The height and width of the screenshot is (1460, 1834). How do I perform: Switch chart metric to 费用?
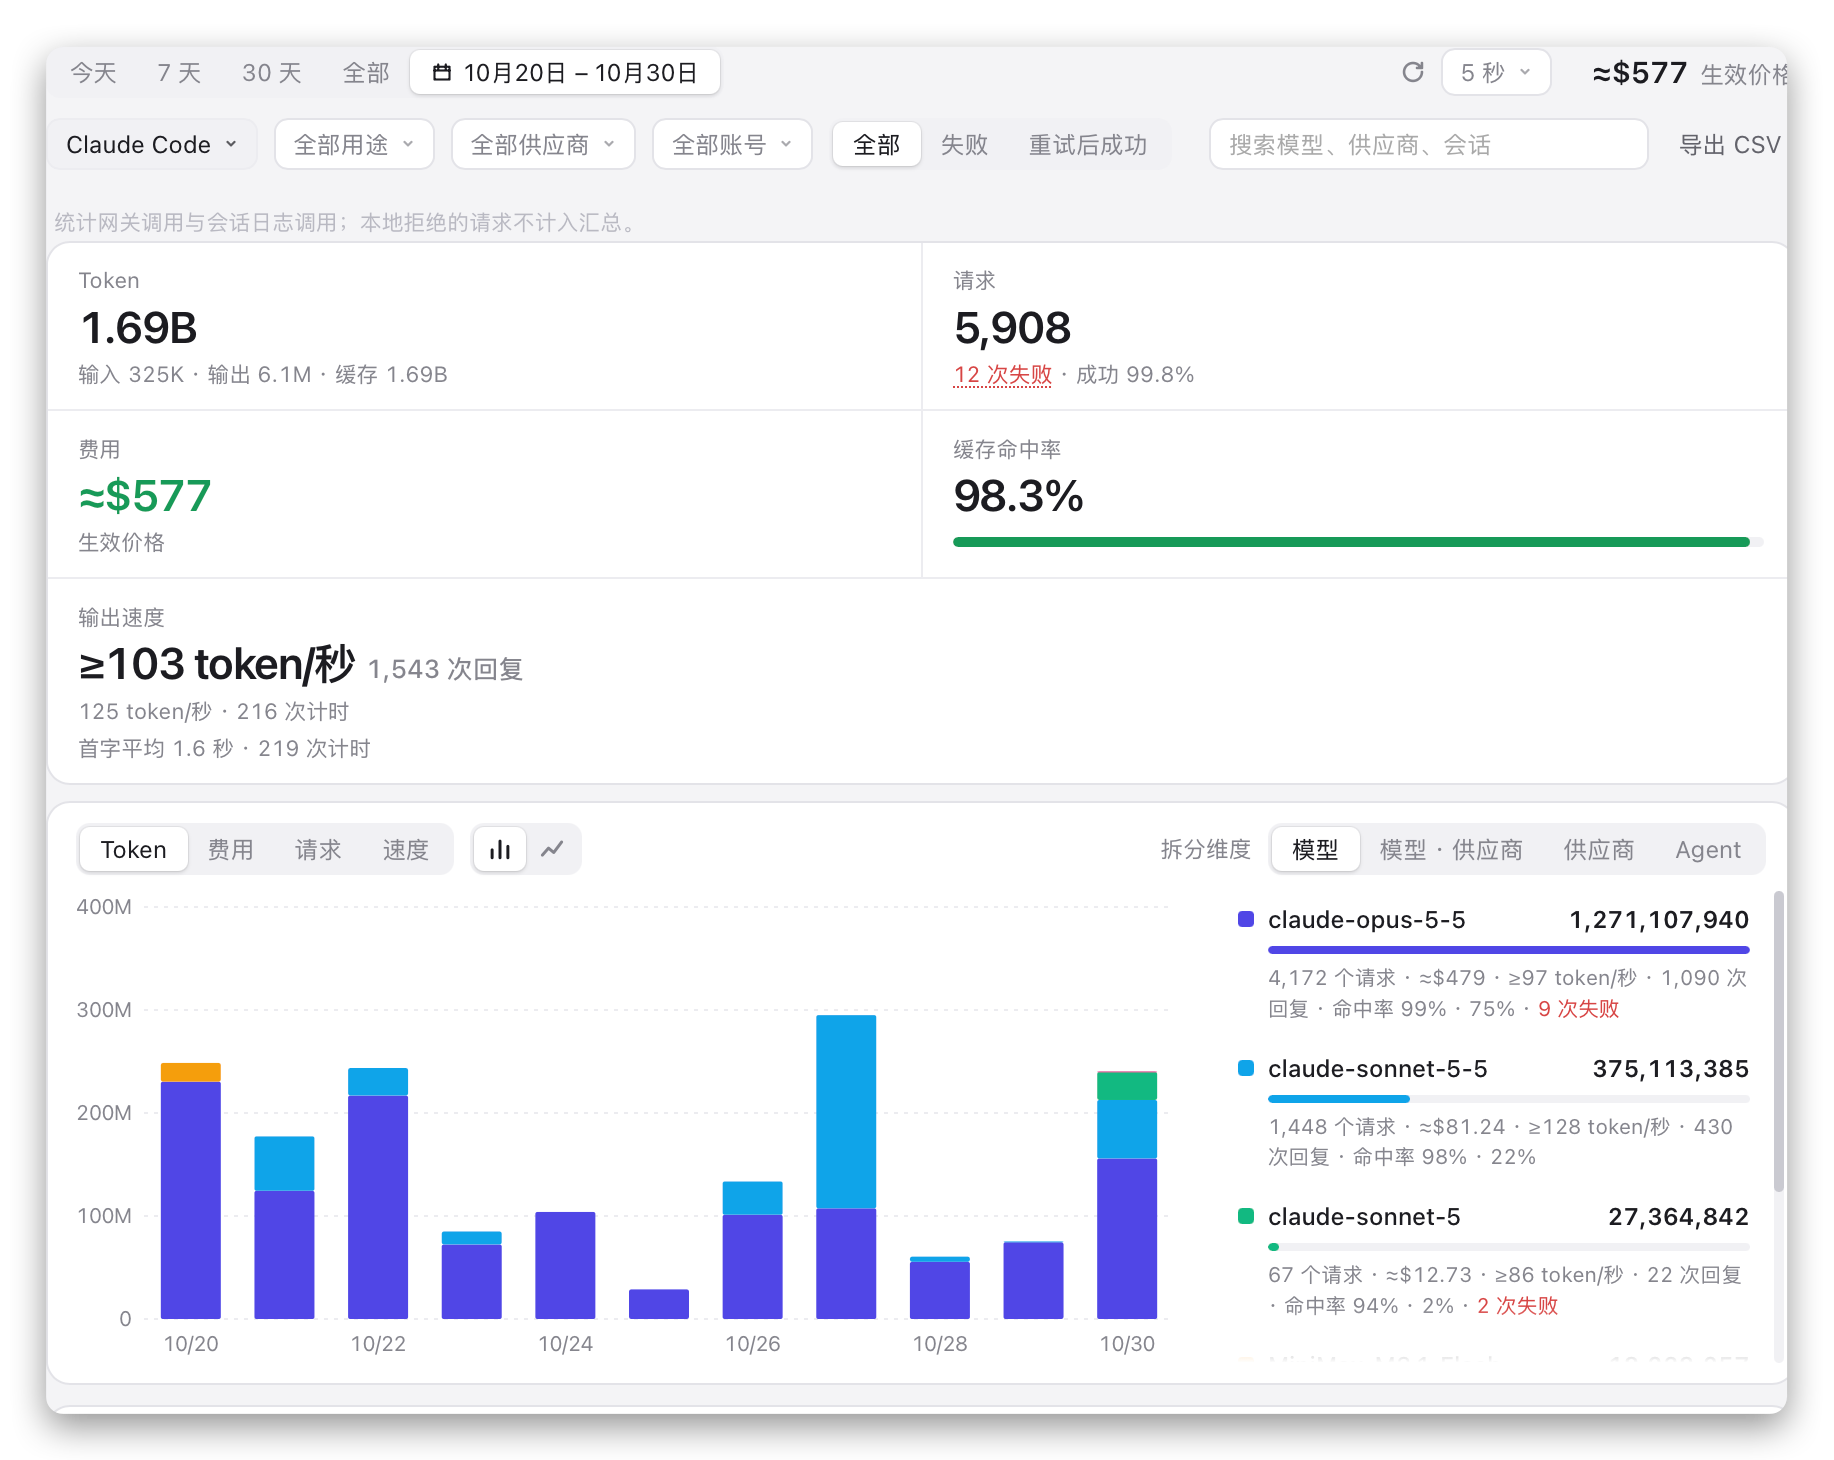click(x=230, y=850)
